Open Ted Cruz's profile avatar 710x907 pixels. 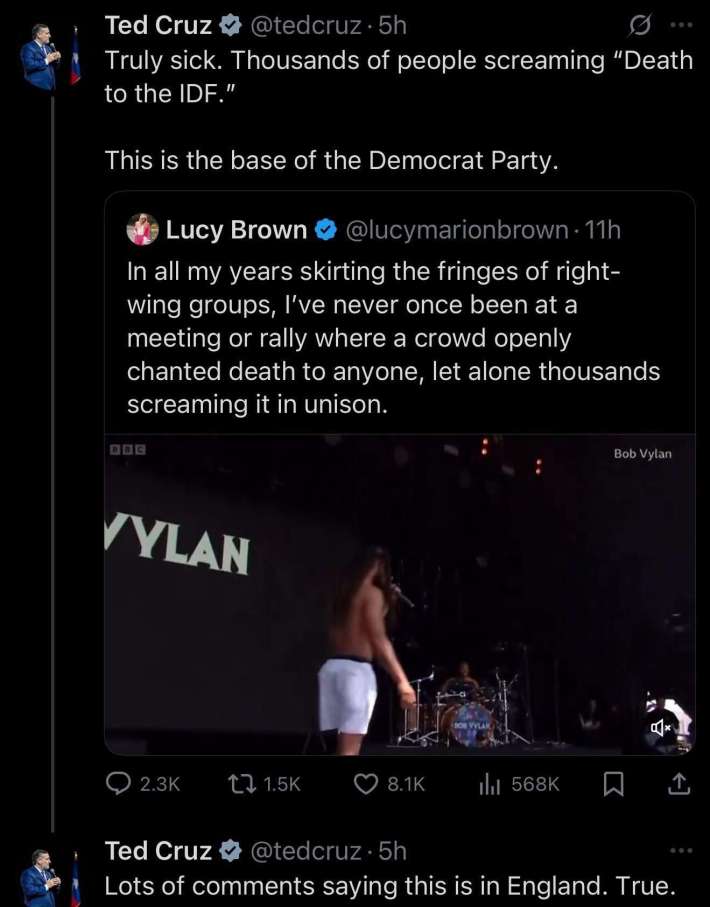click(42, 59)
